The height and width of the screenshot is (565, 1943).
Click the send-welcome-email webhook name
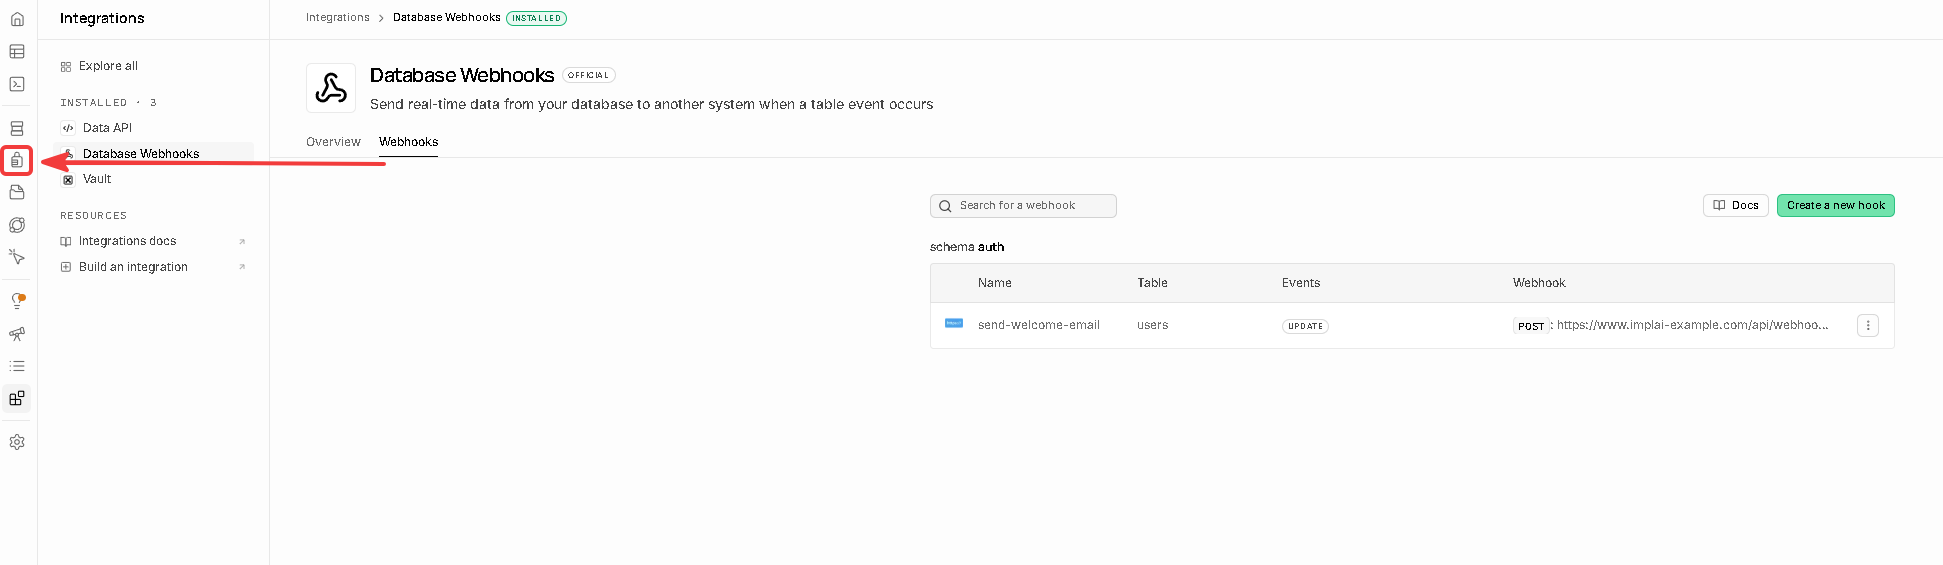(x=1039, y=325)
